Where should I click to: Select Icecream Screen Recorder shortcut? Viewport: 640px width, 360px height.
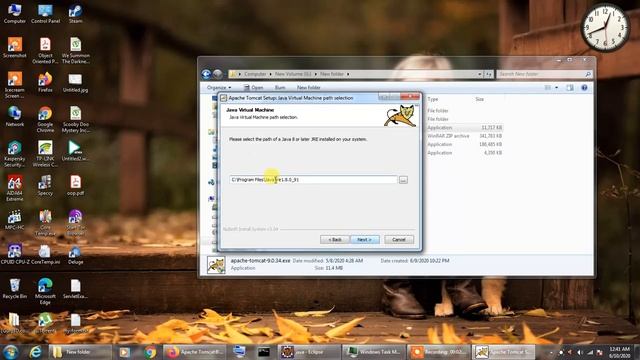[x=15, y=84]
